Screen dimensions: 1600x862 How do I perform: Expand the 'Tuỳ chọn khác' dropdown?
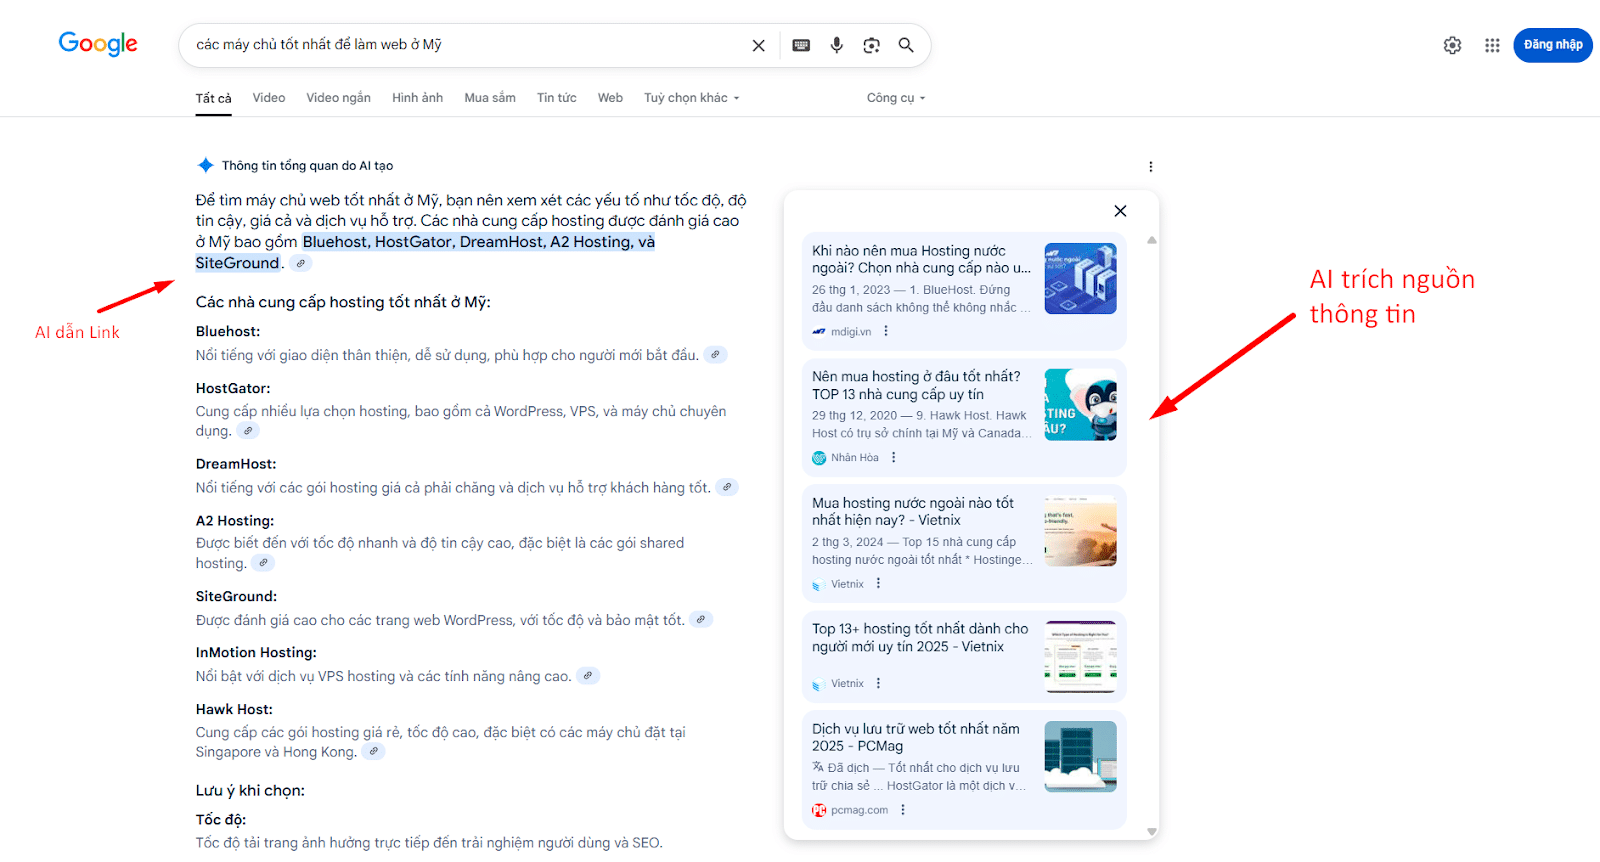[691, 98]
